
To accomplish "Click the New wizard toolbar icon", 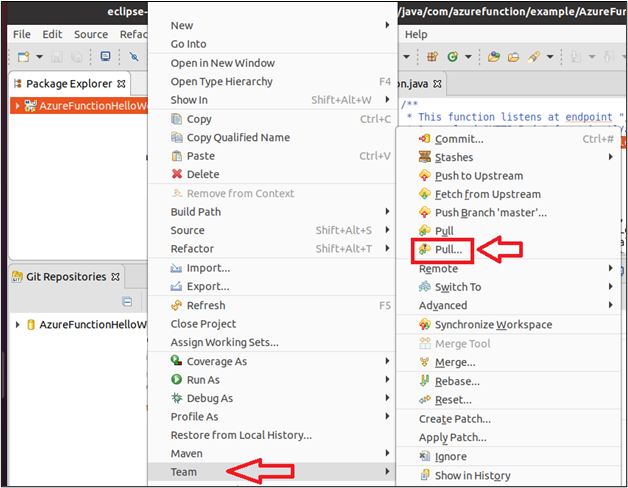I will point(24,56).
